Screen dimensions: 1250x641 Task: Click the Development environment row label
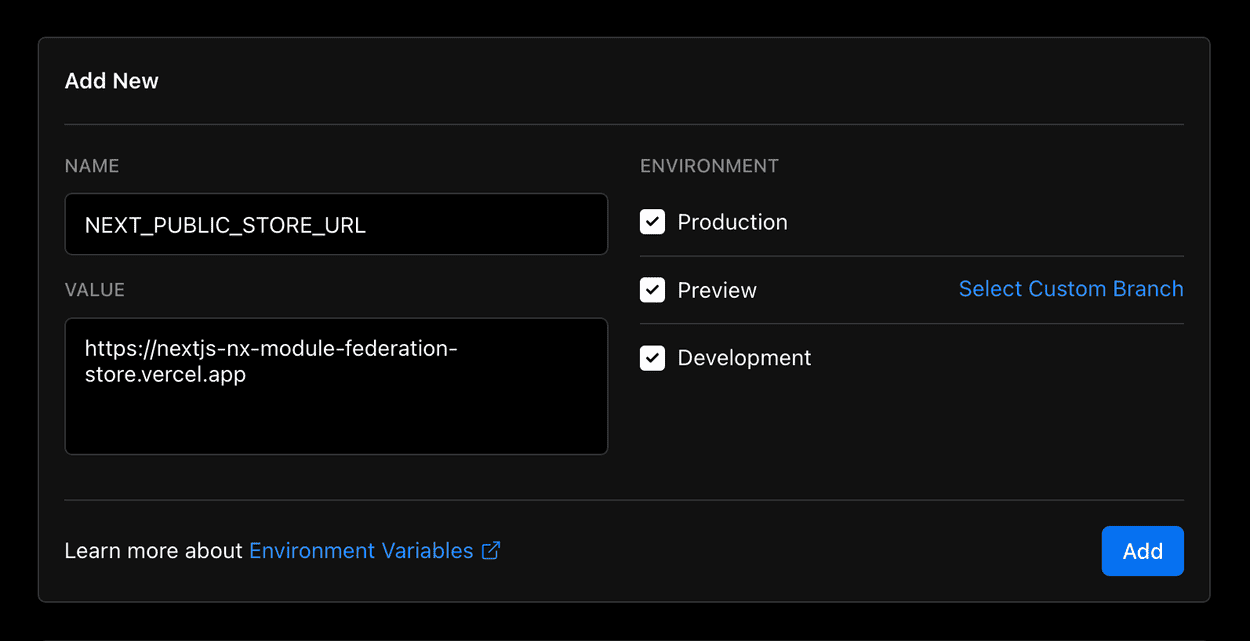tap(744, 357)
